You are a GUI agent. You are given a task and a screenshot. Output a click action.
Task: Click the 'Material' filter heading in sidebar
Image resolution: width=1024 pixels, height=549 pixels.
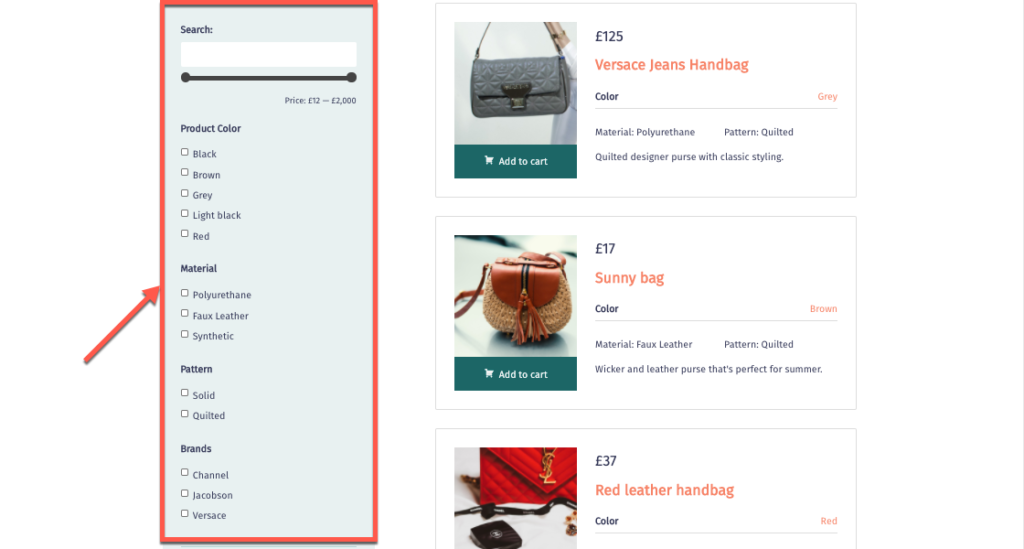click(x=199, y=268)
